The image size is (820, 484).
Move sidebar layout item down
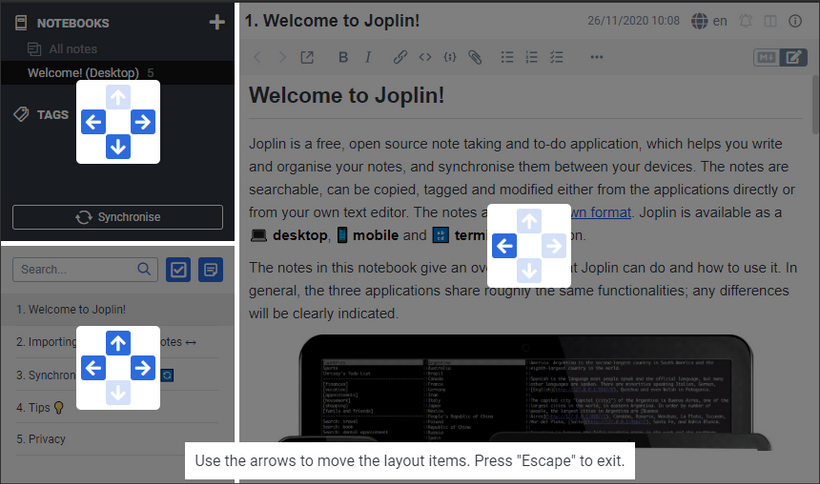pos(118,147)
